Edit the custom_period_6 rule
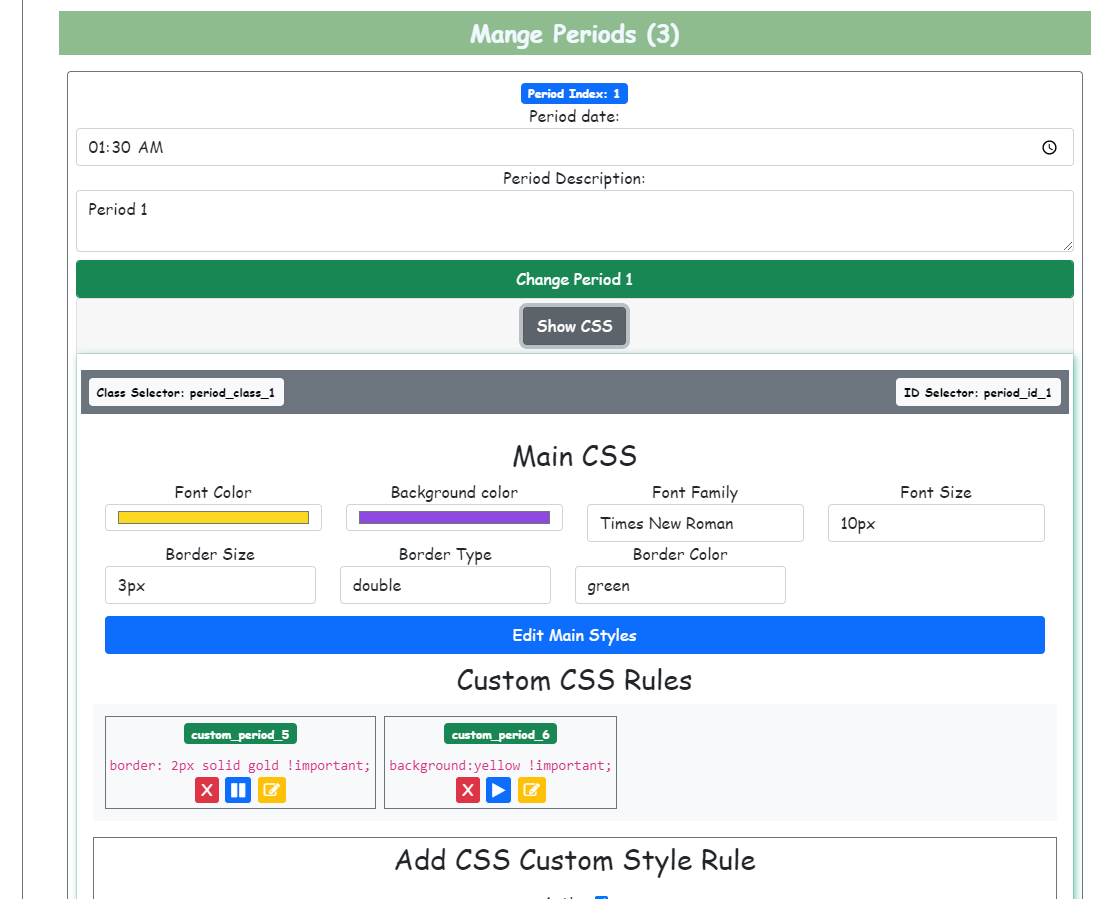1103x899 pixels. point(532,790)
